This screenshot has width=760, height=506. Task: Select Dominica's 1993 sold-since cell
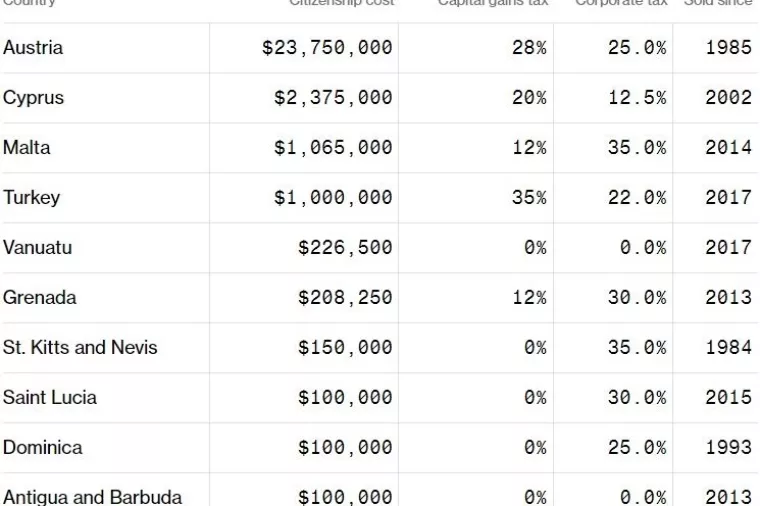tap(728, 448)
